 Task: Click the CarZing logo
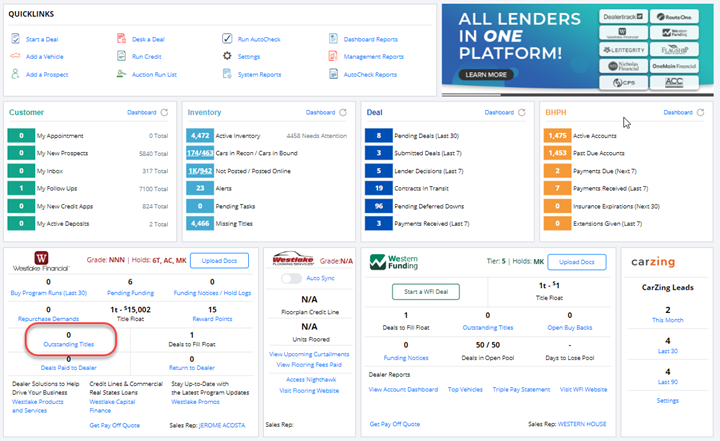click(x=653, y=262)
